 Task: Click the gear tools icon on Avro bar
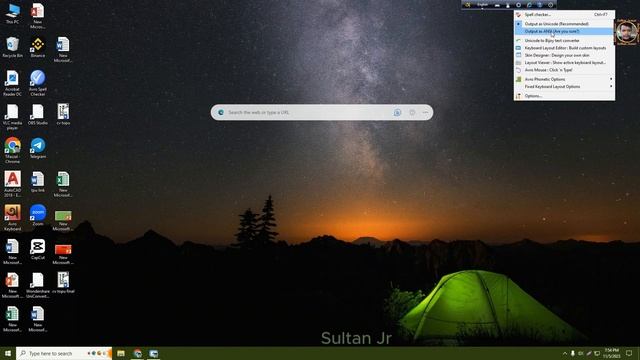coord(518,5)
